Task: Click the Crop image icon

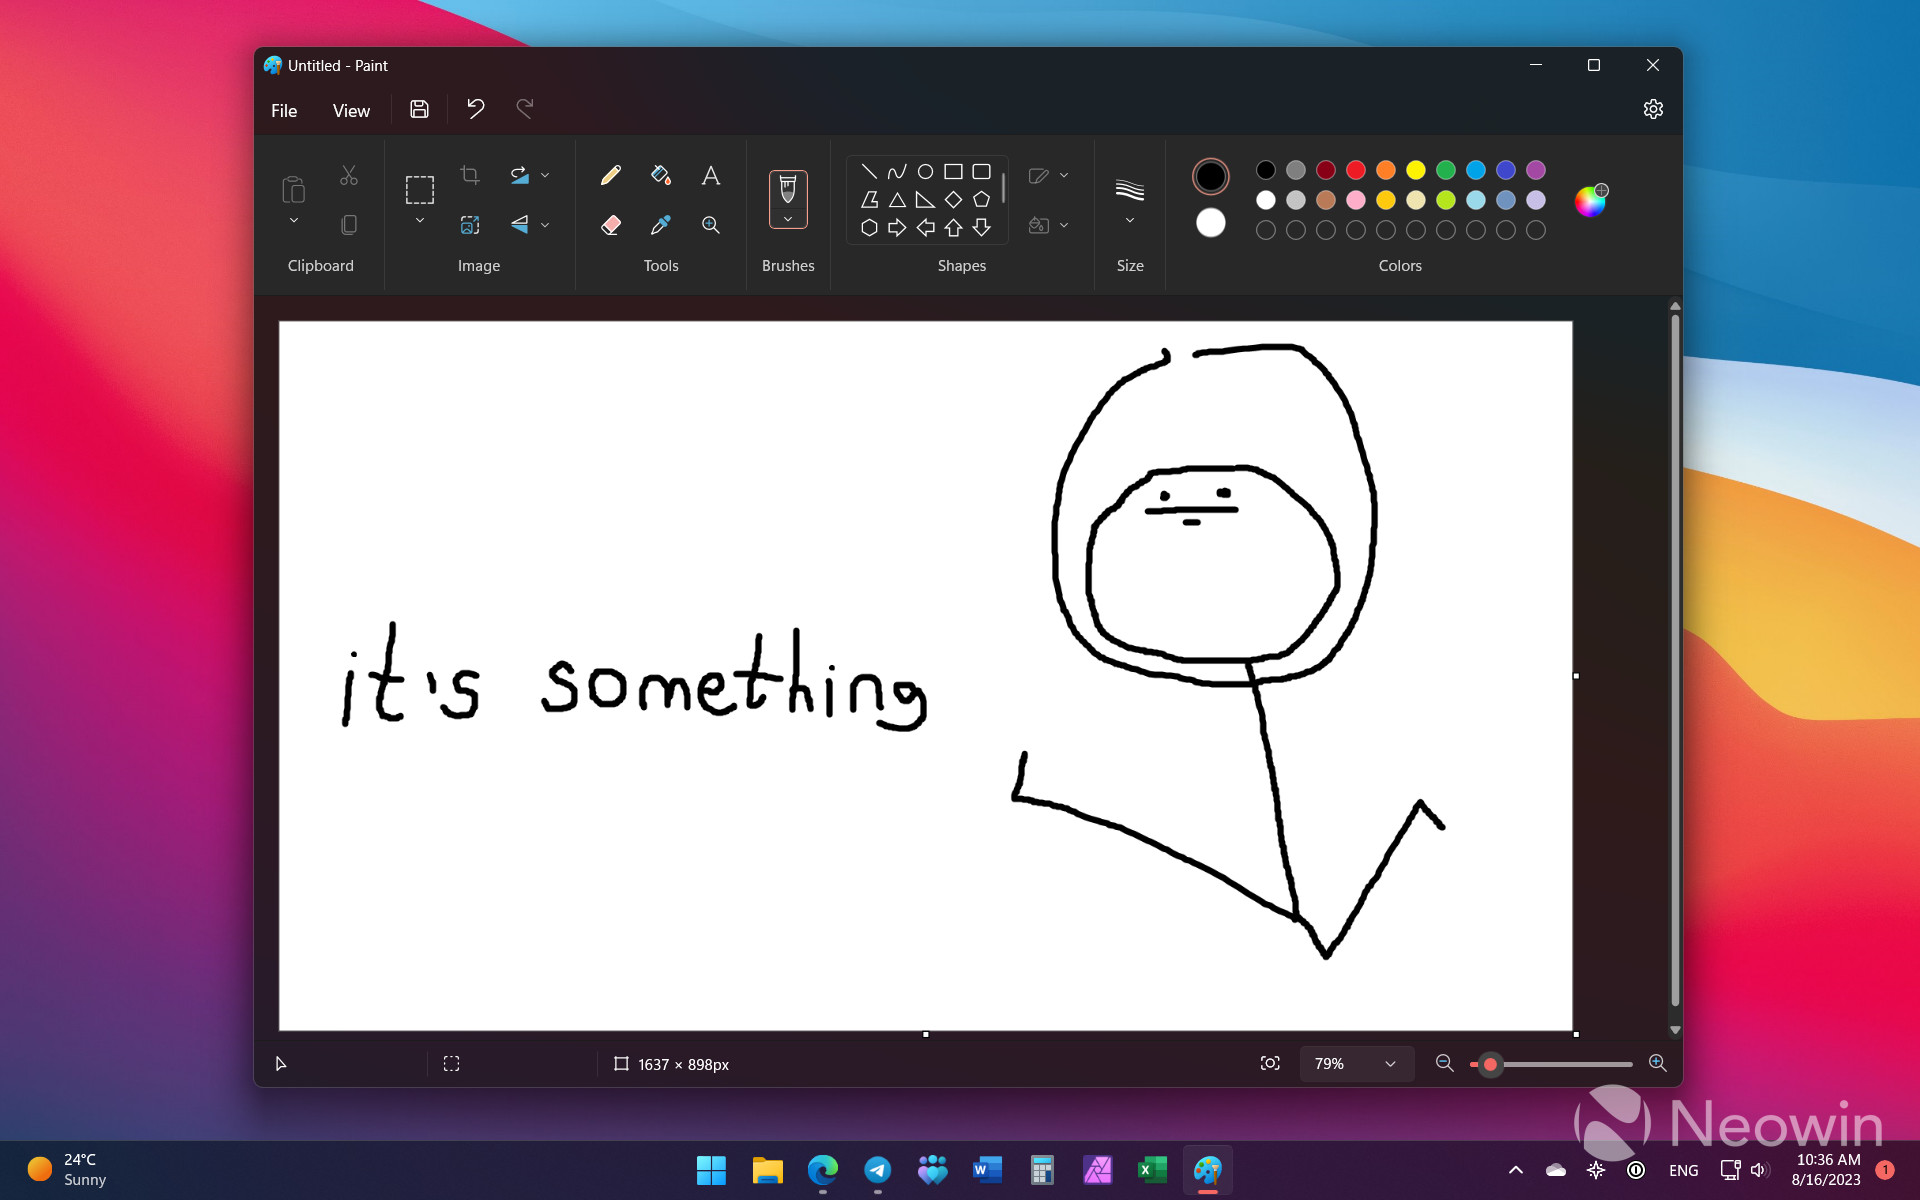Action: click(x=471, y=174)
